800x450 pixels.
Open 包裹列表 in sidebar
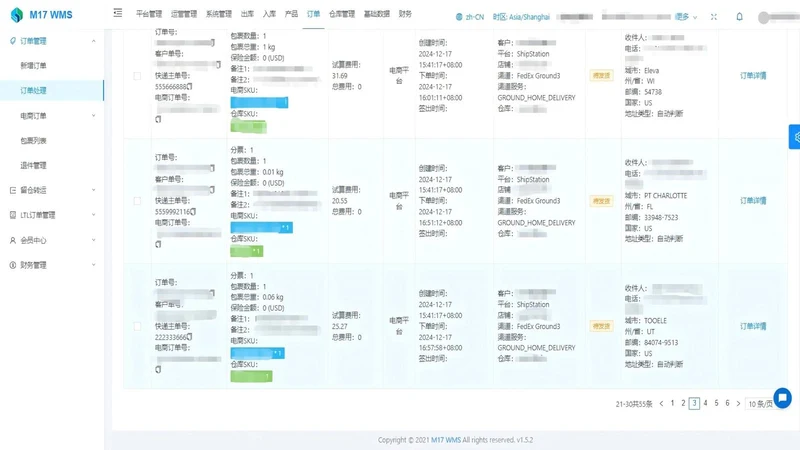coord(34,140)
